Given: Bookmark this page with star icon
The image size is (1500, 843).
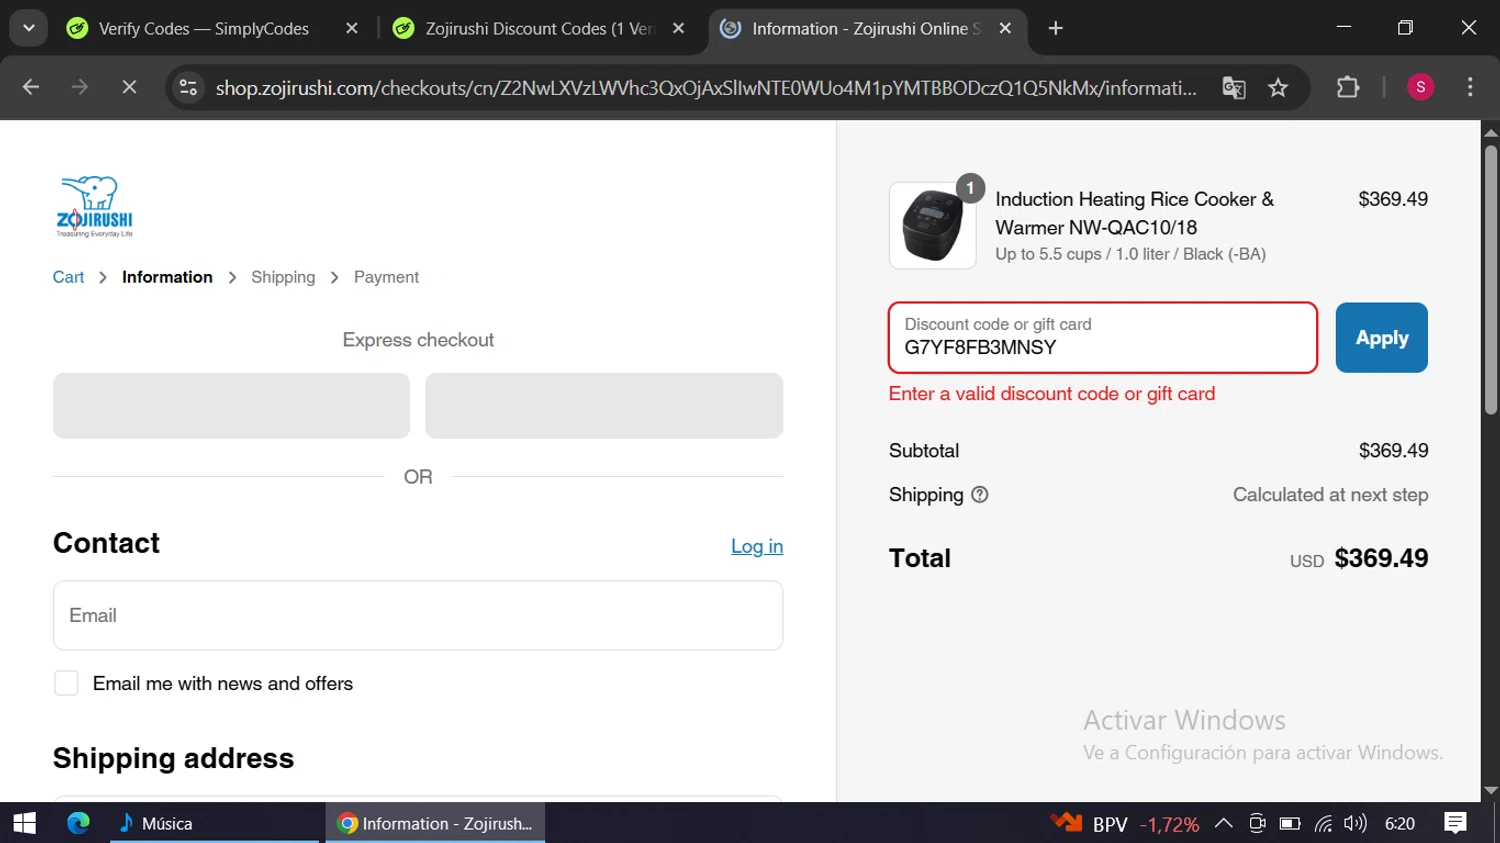Looking at the screenshot, I should (1278, 88).
